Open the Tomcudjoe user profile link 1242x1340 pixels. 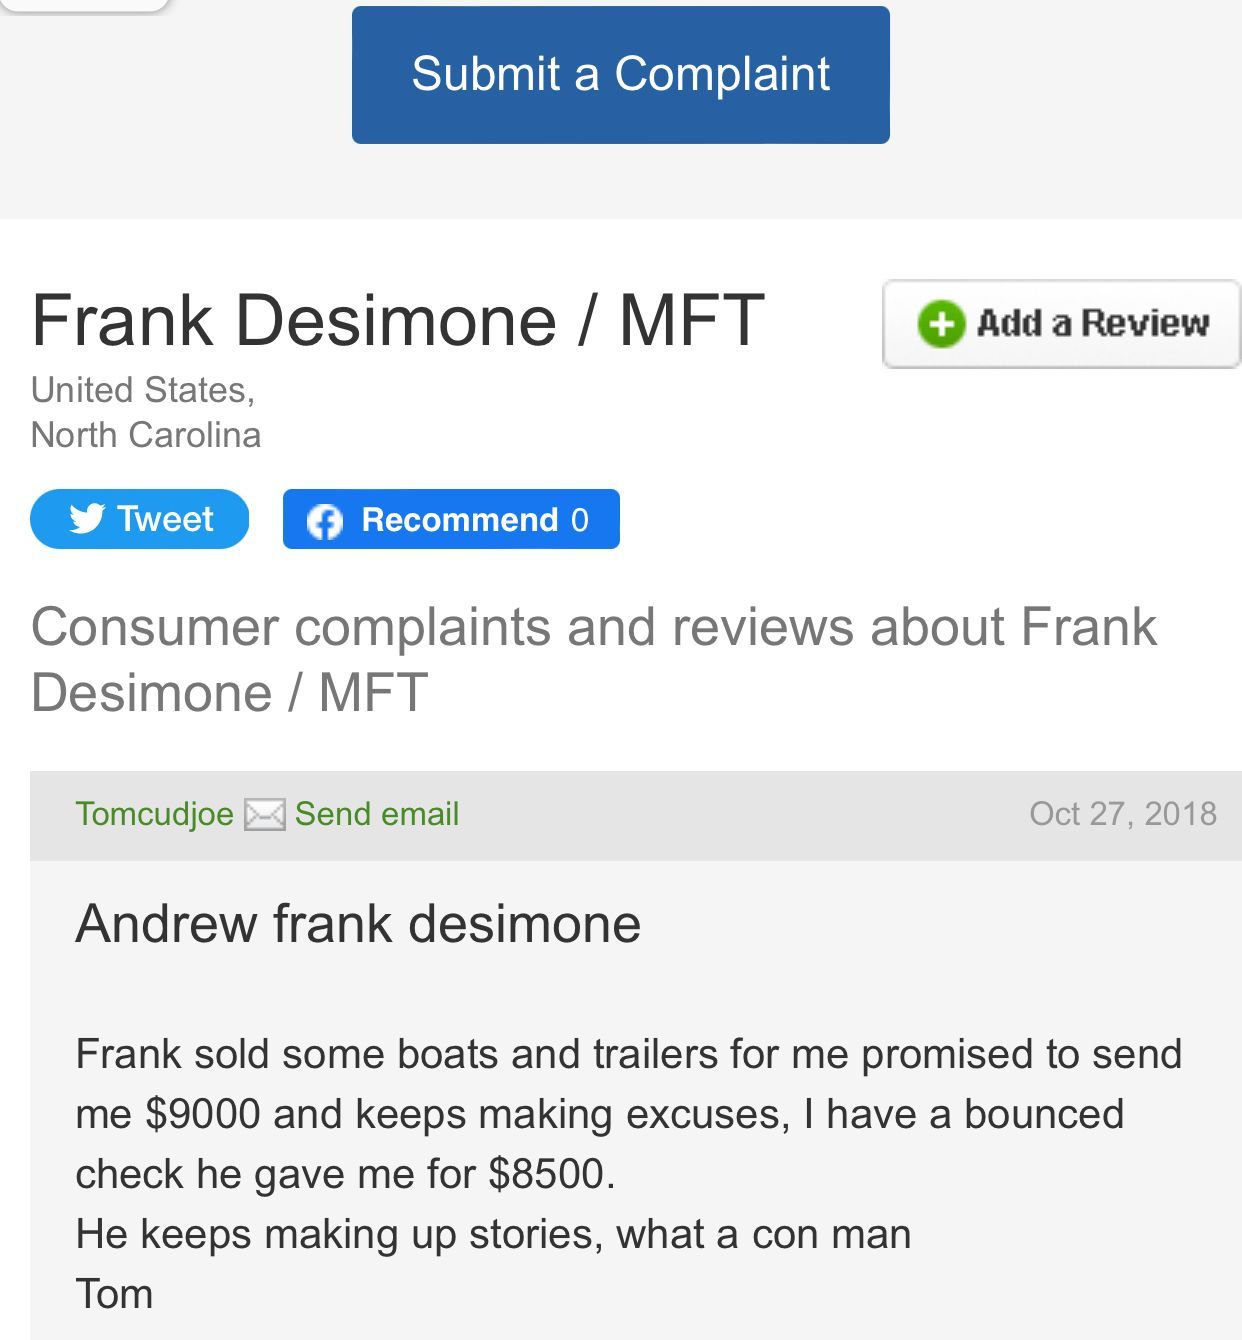[154, 814]
